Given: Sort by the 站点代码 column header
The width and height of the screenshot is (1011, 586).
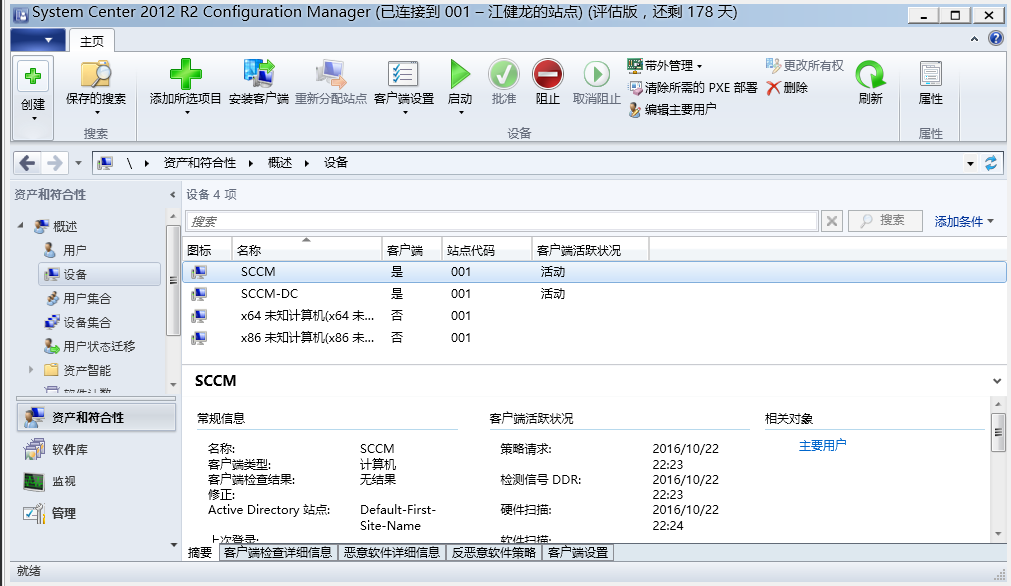Looking at the screenshot, I should 487,250.
